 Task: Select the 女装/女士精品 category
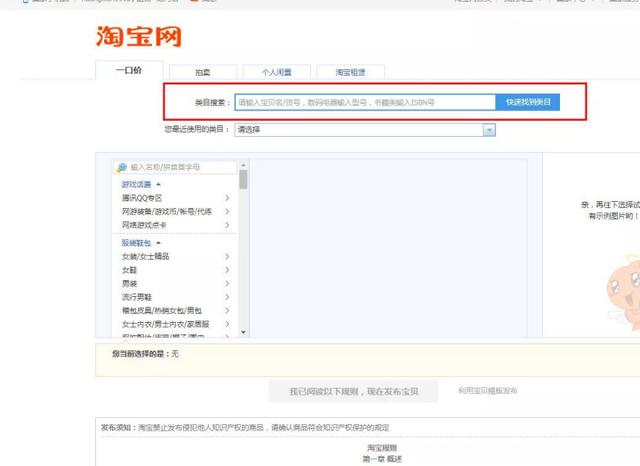click(x=146, y=256)
